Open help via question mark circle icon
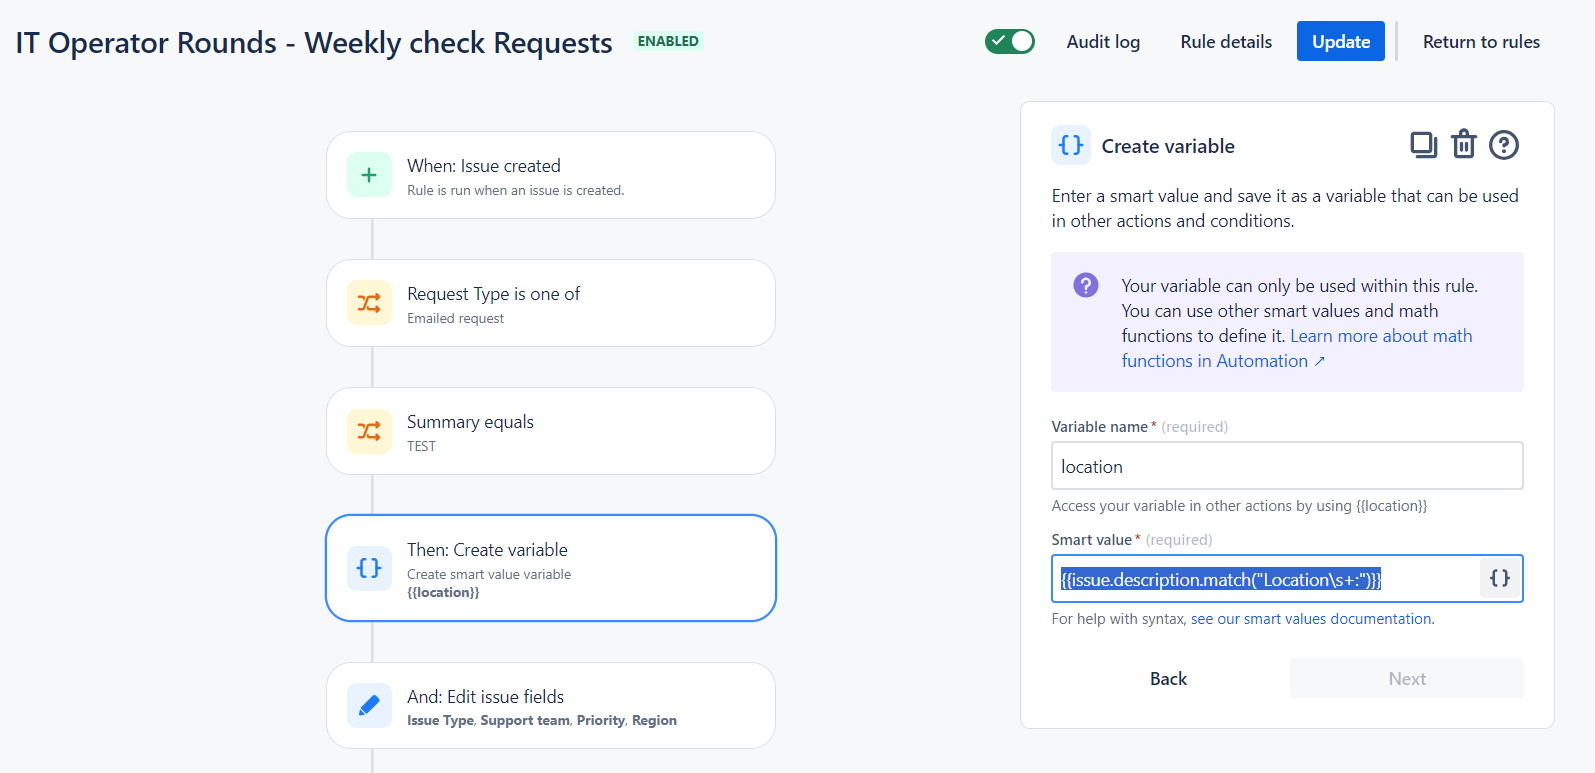The height and width of the screenshot is (773, 1595). tap(1504, 146)
